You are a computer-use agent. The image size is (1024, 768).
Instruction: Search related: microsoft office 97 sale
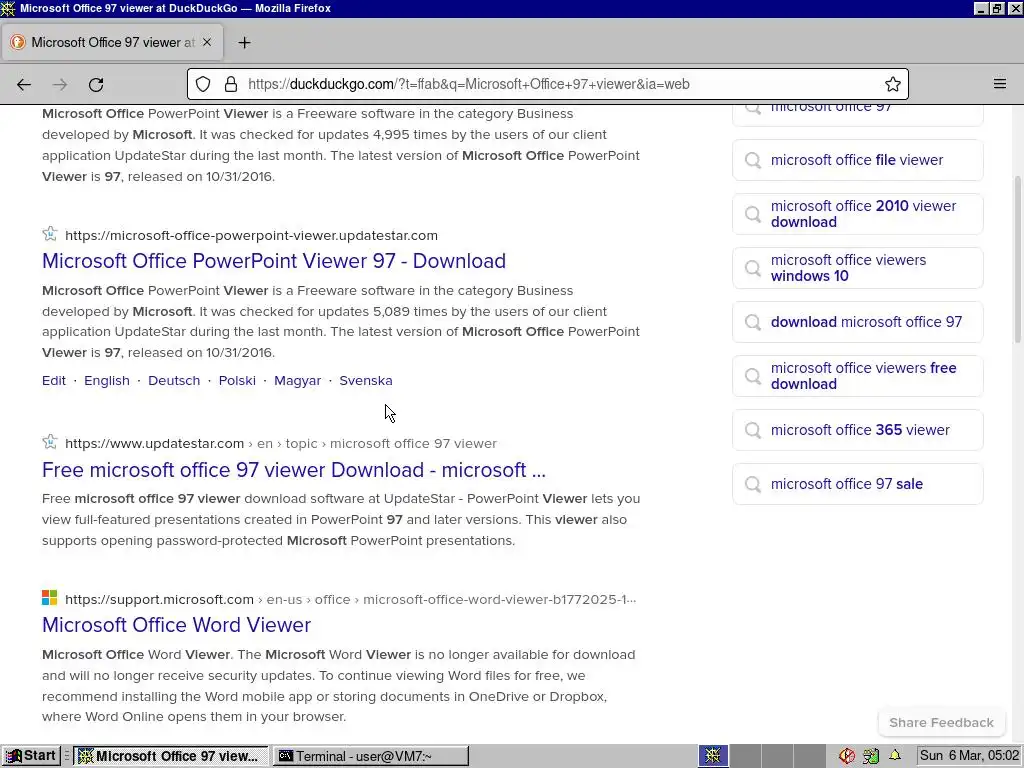pyautogui.click(x=857, y=484)
